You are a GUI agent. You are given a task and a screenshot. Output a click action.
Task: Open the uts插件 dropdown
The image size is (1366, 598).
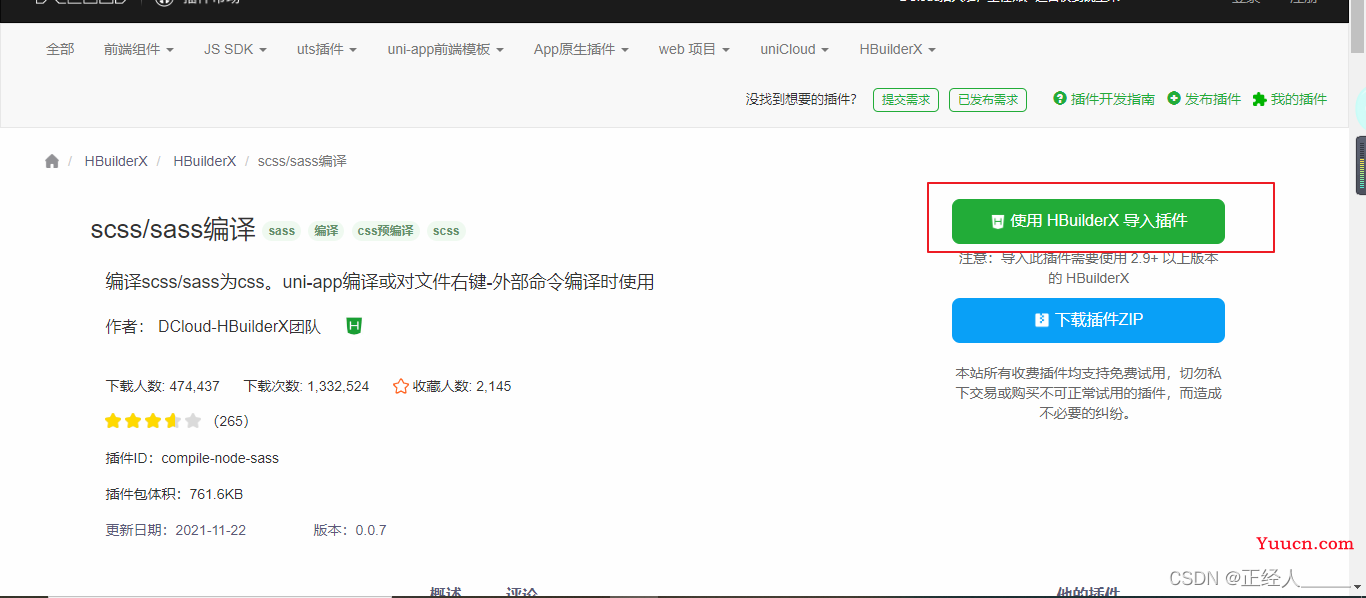coord(327,49)
